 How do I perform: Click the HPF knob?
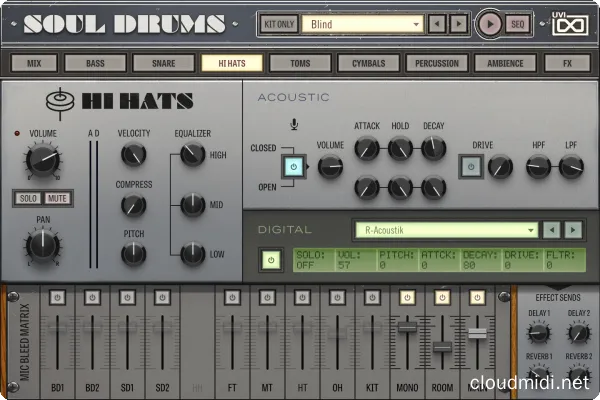click(x=538, y=167)
